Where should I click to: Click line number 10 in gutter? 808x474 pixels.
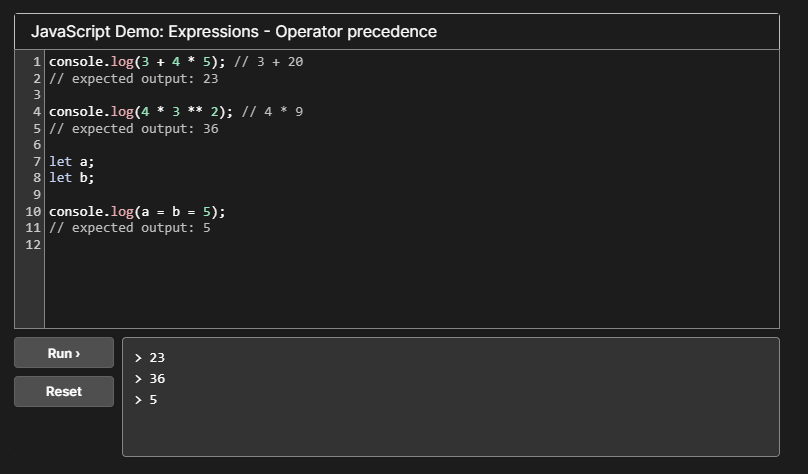click(33, 211)
